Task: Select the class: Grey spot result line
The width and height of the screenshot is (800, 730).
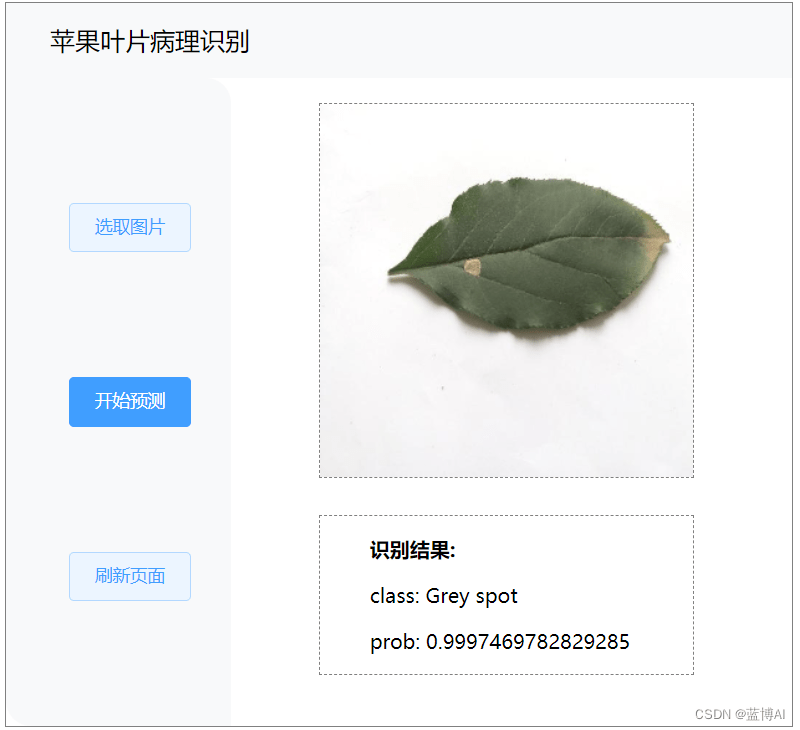Action: tap(443, 596)
